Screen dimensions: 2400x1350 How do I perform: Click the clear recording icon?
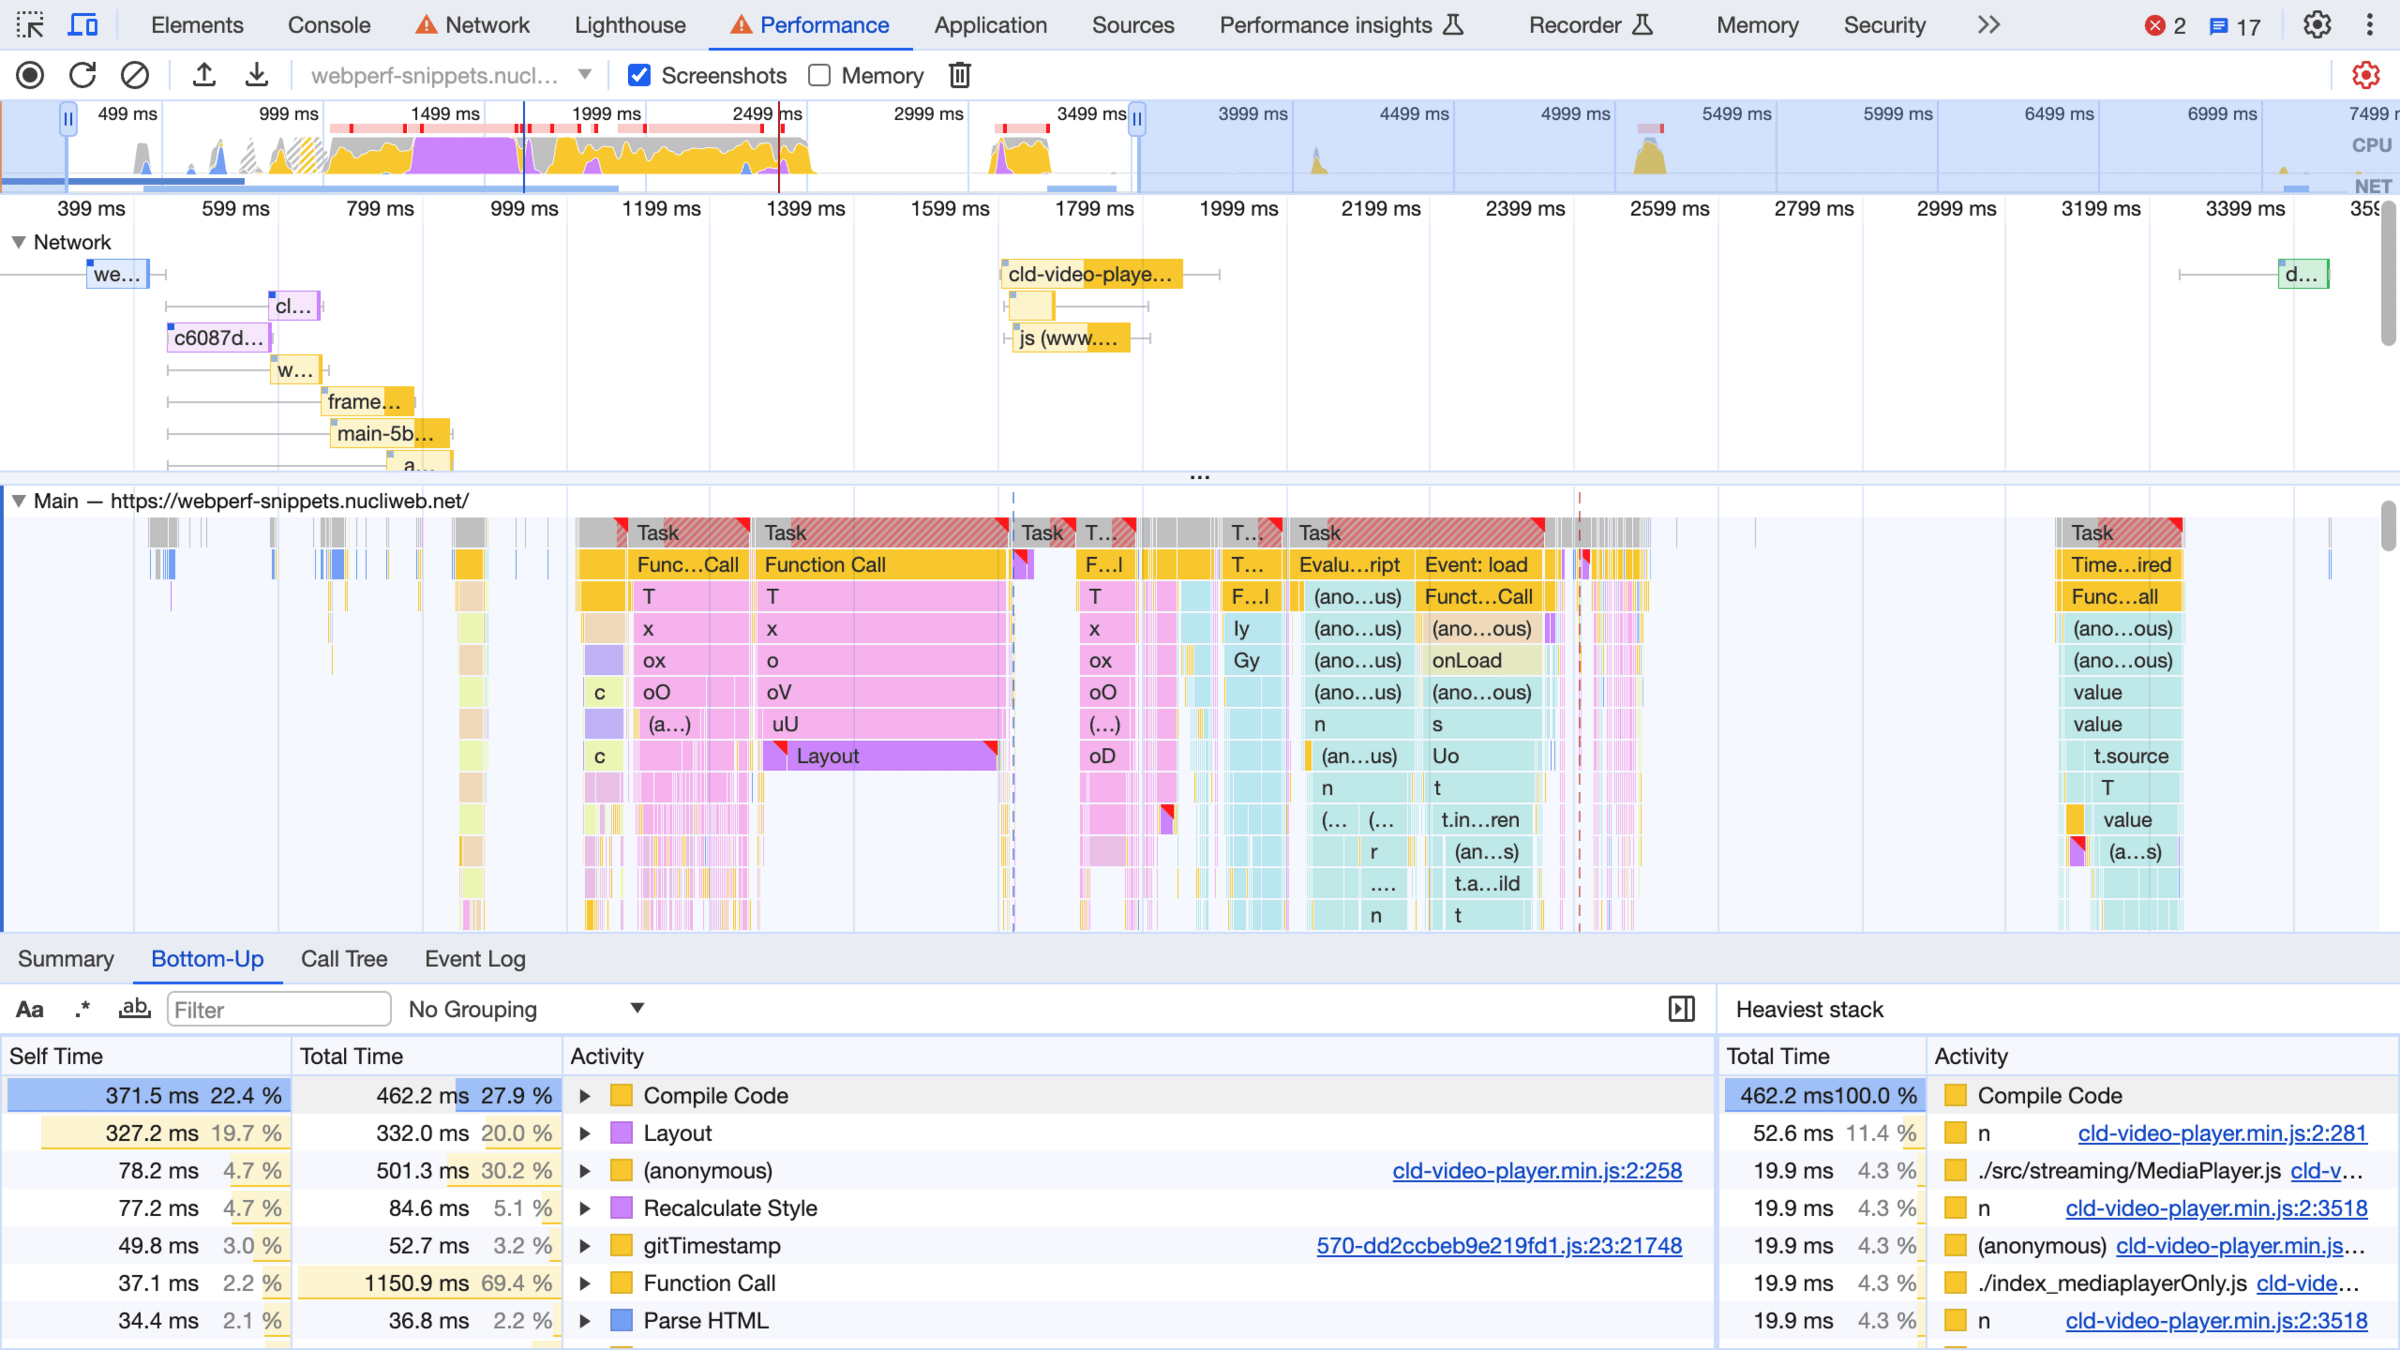[x=135, y=75]
